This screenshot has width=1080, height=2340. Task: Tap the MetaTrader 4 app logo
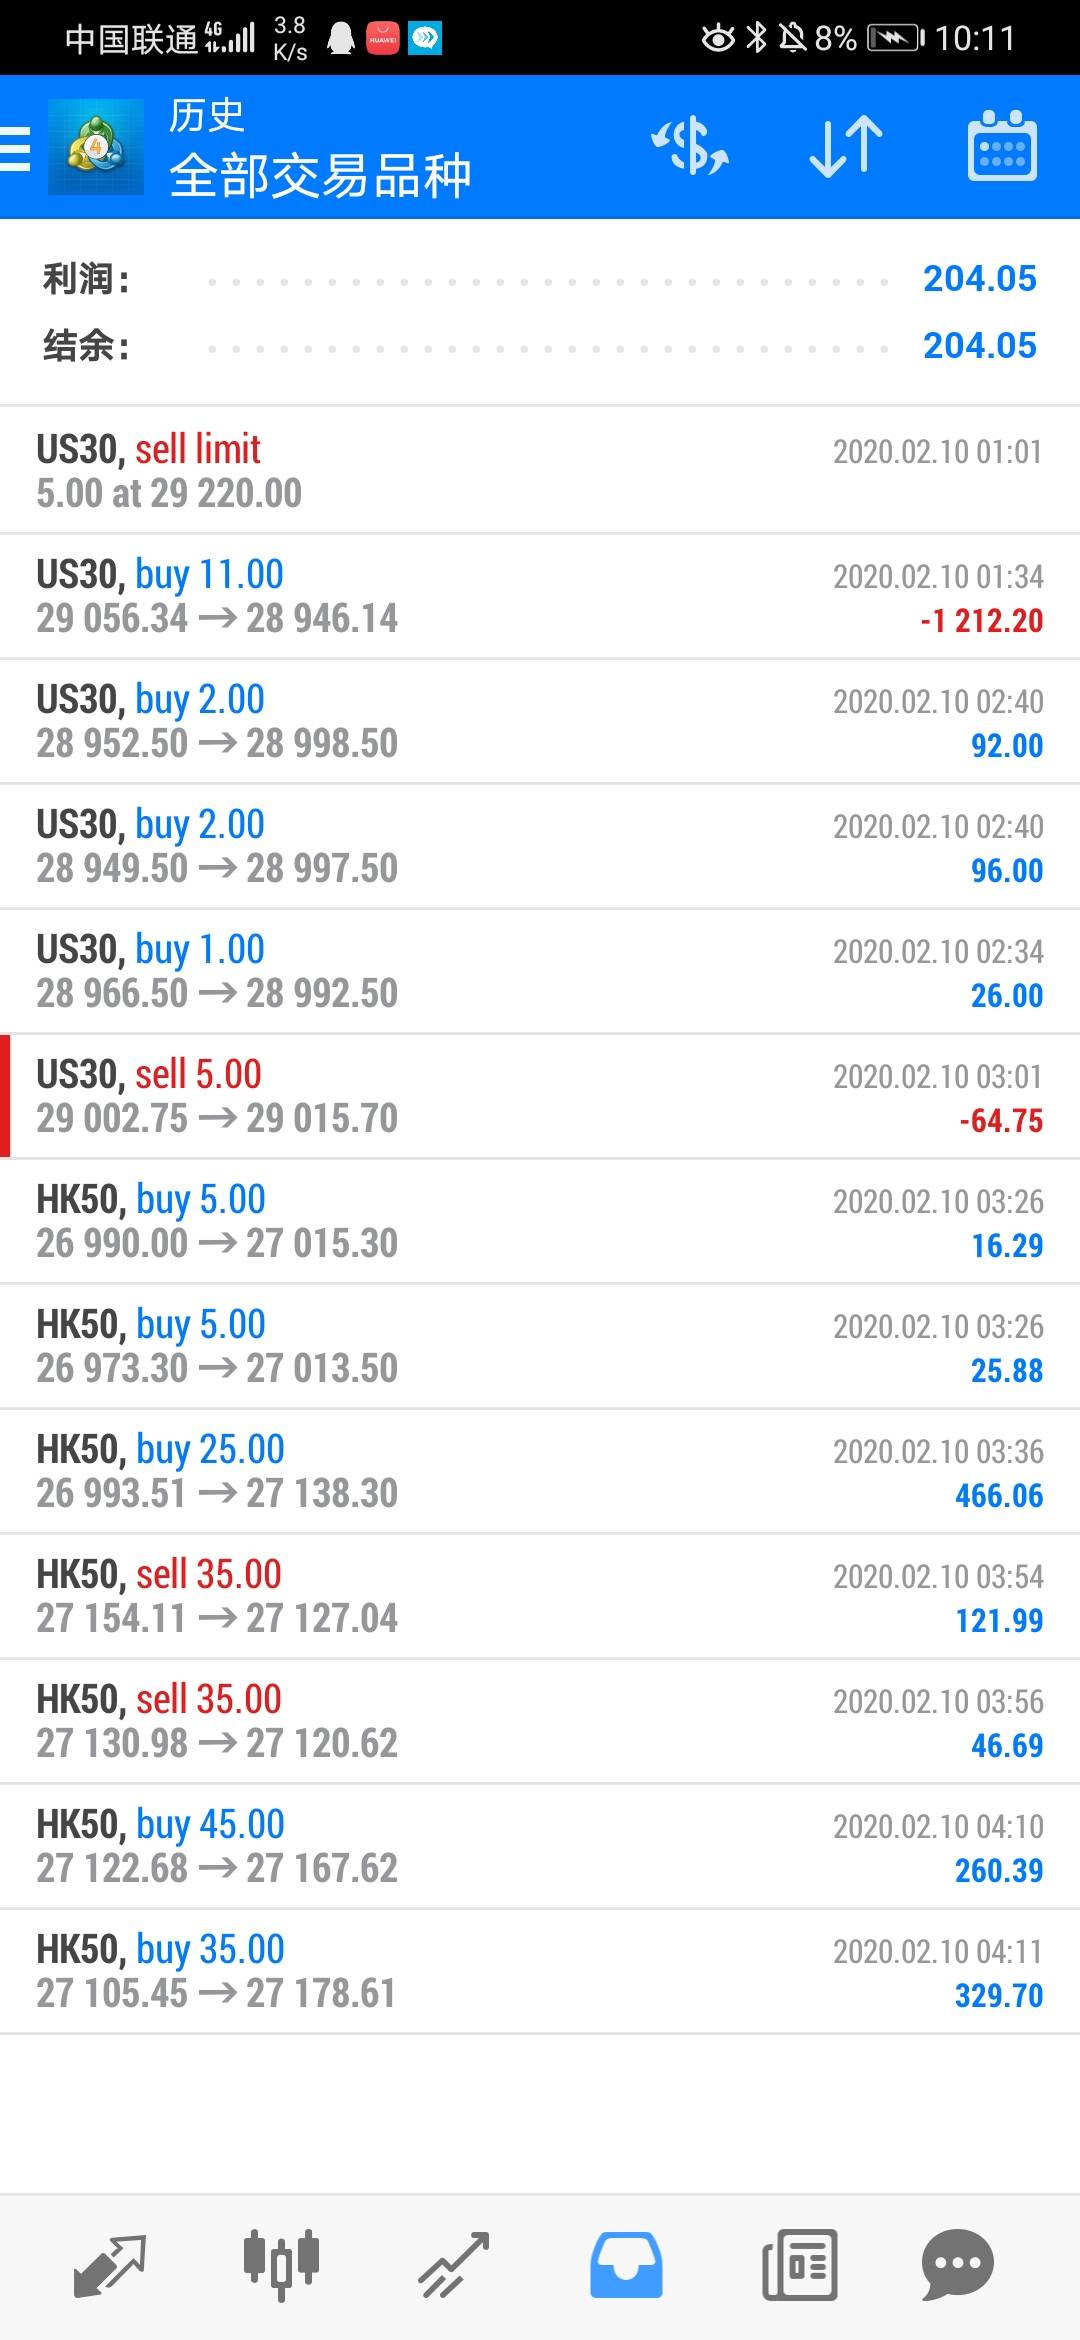point(96,148)
